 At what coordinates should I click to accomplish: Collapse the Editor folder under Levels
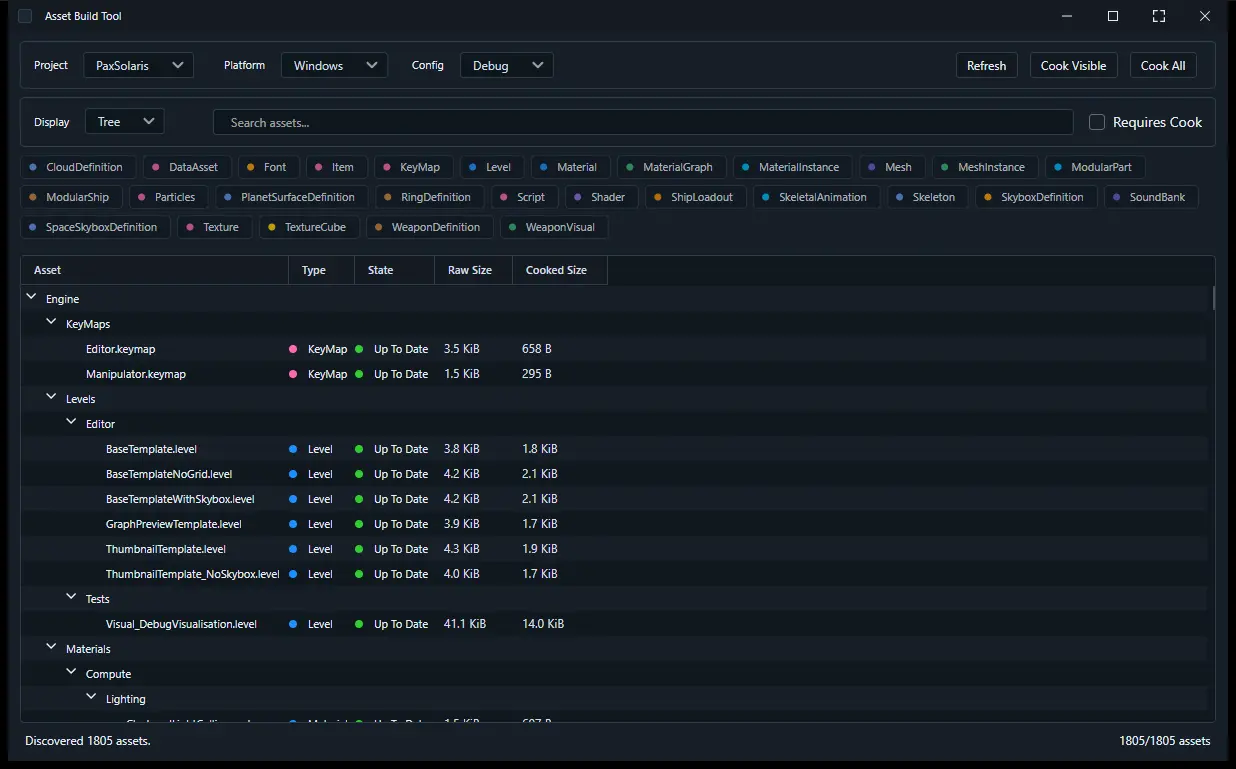point(72,423)
